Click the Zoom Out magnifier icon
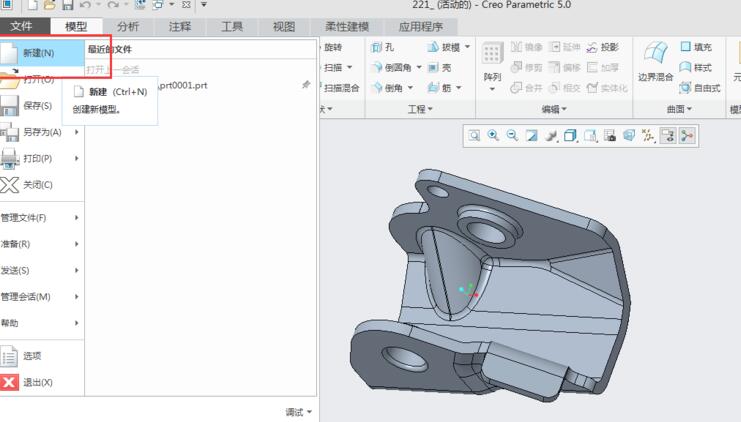 pyautogui.click(x=512, y=136)
